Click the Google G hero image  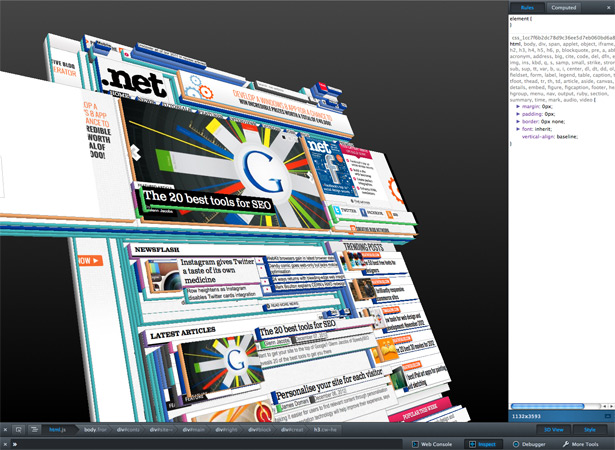point(263,172)
